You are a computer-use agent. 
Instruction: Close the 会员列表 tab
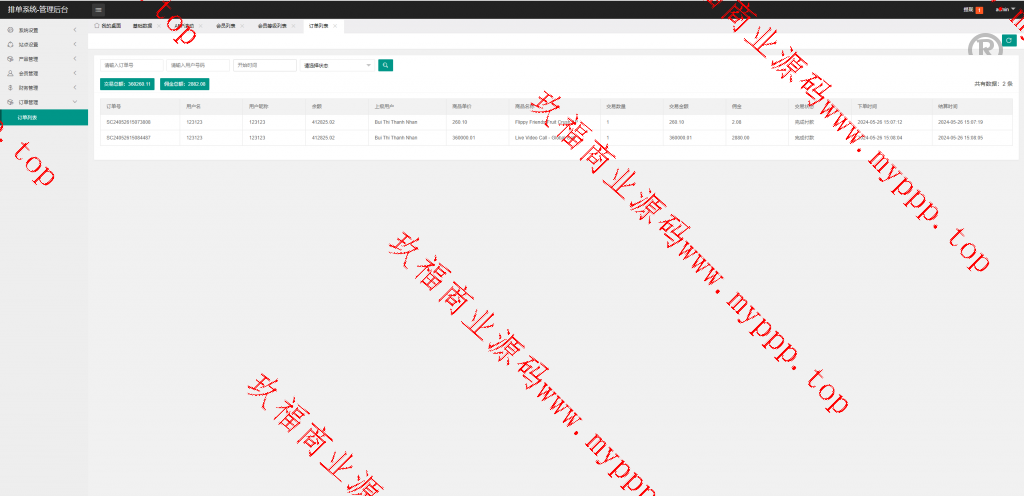pyautogui.click(x=241, y=25)
